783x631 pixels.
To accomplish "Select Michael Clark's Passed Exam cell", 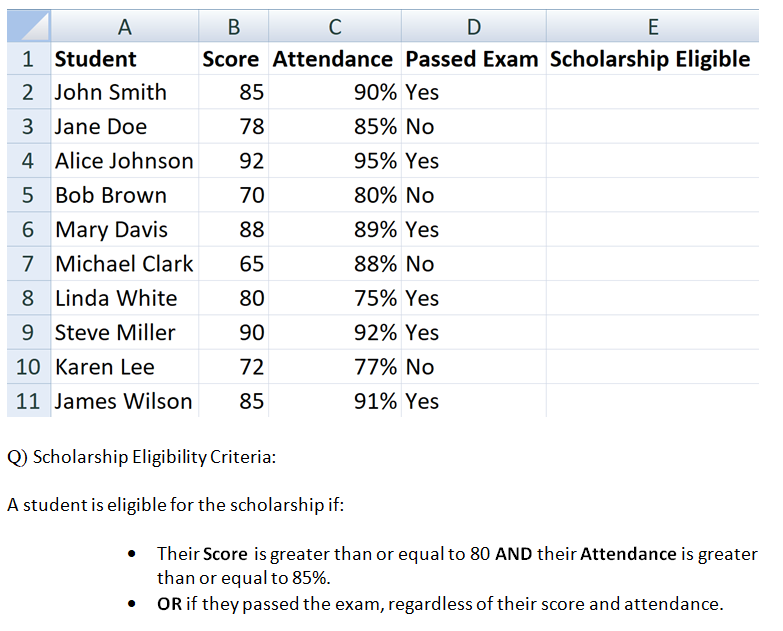I will pos(473,264).
